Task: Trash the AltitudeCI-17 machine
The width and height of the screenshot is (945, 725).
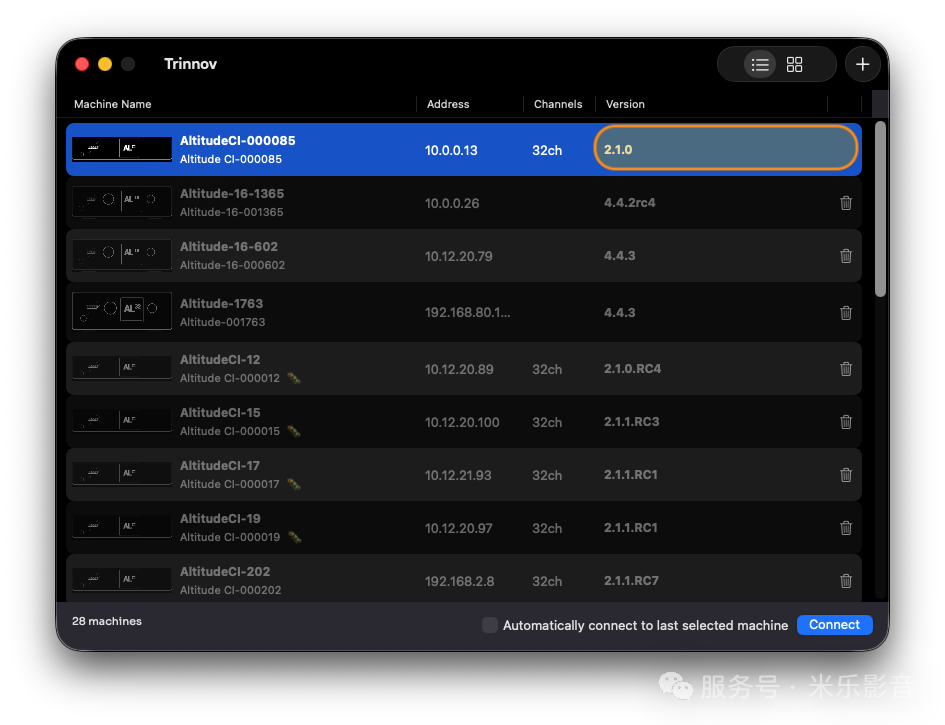Action: (846, 475)
